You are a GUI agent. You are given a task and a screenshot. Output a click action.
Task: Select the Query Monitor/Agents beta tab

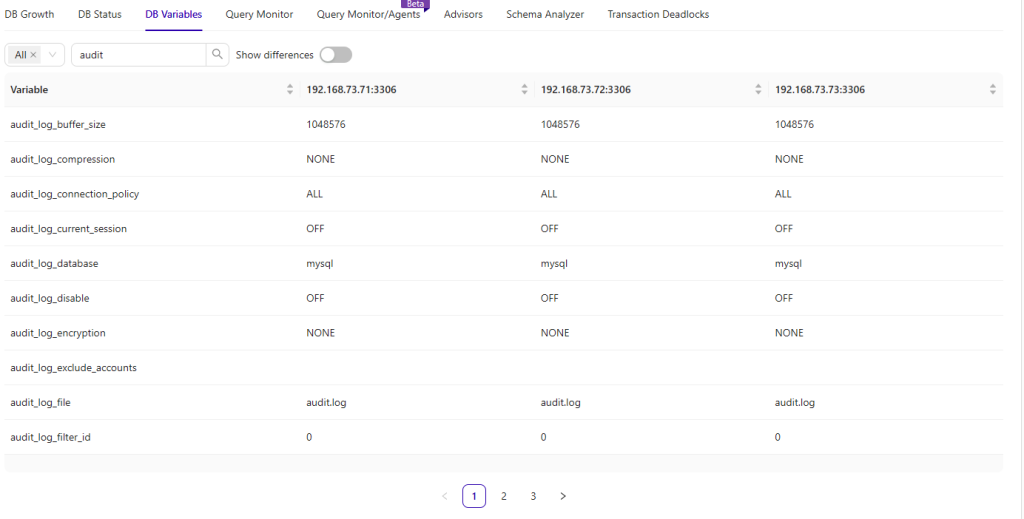[368, 15]
